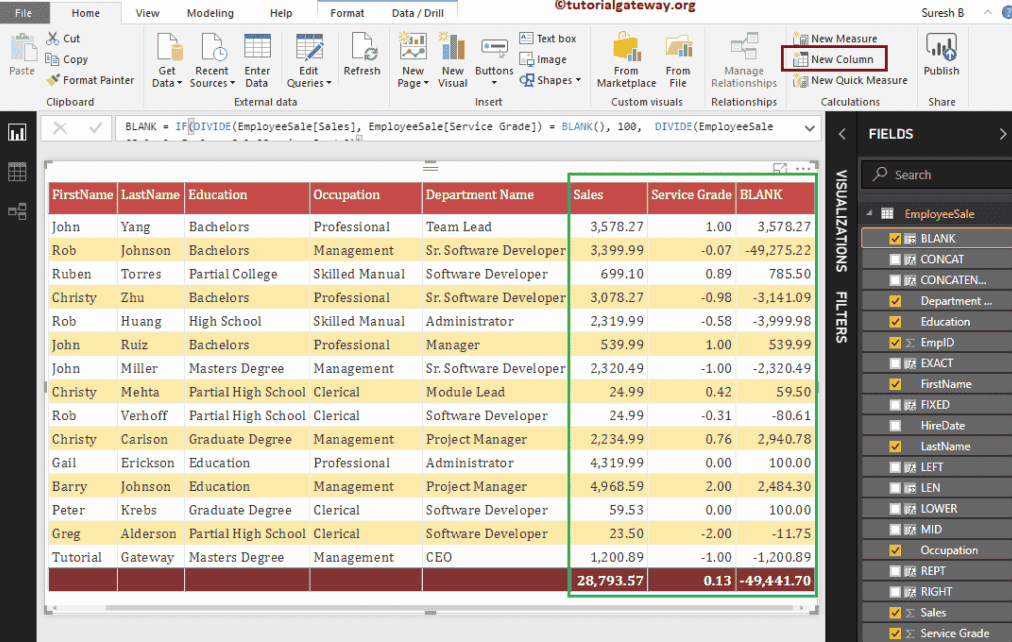Switch to the Modeling ribbon tab
The height and width of the screenshot is (642, 1012).
(211, 13)
